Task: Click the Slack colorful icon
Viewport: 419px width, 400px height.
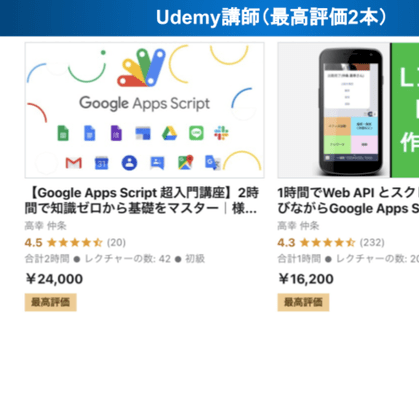Action: (221, 133)
